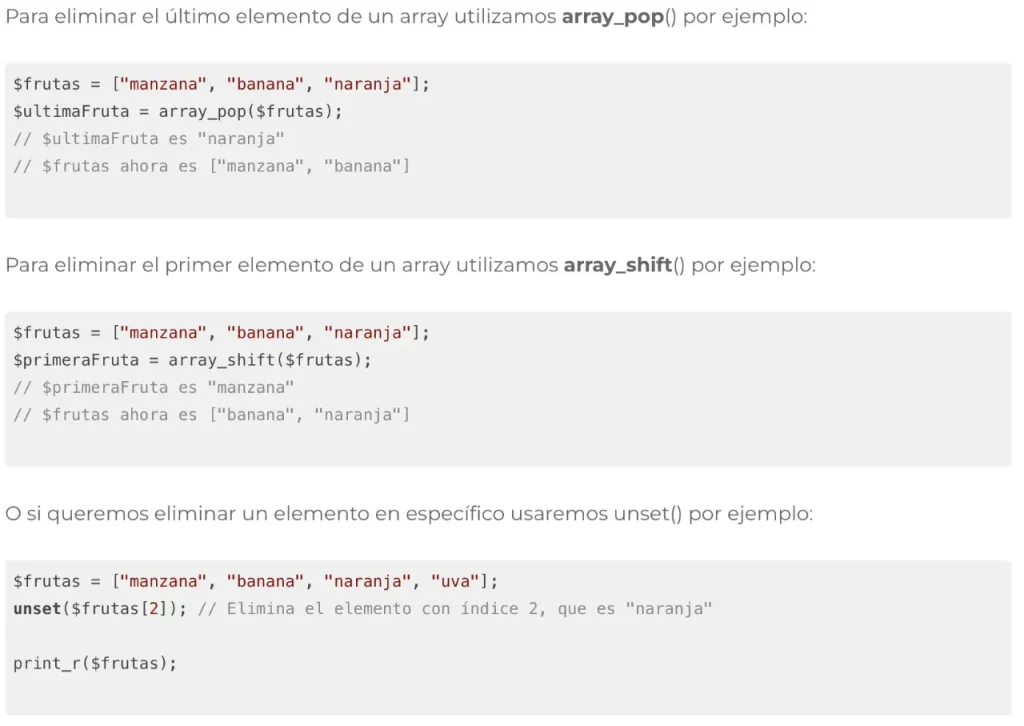Click the print_r($frutas); line

pos(95,663)
